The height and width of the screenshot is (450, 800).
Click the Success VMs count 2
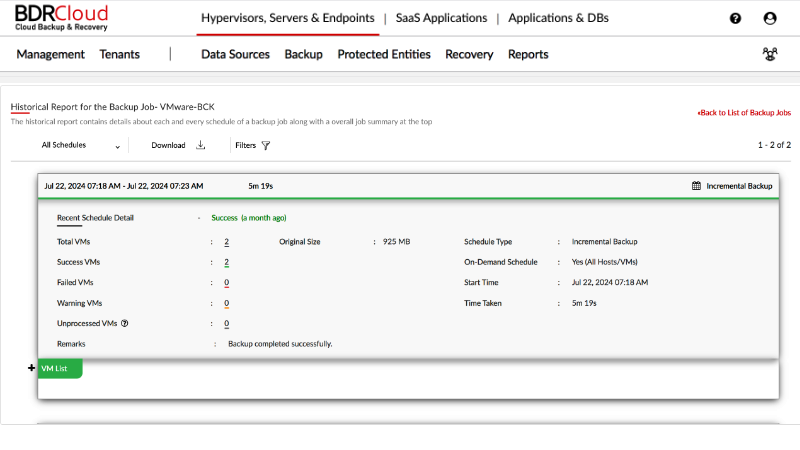pos(227,262)
